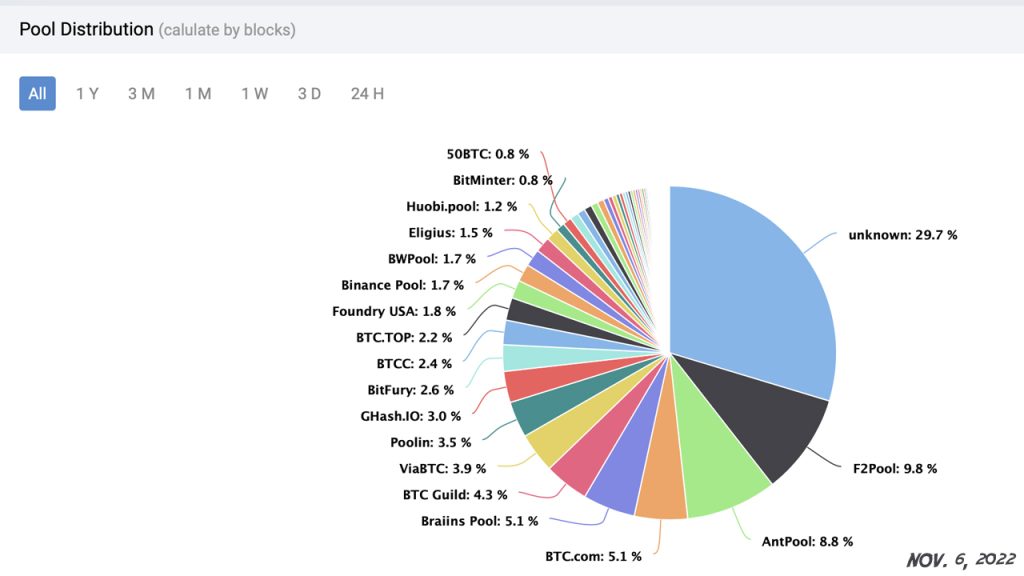Click the Foundry USA: 1.8 % label
Screen dimensions: 1024x576
coord(393,311)
